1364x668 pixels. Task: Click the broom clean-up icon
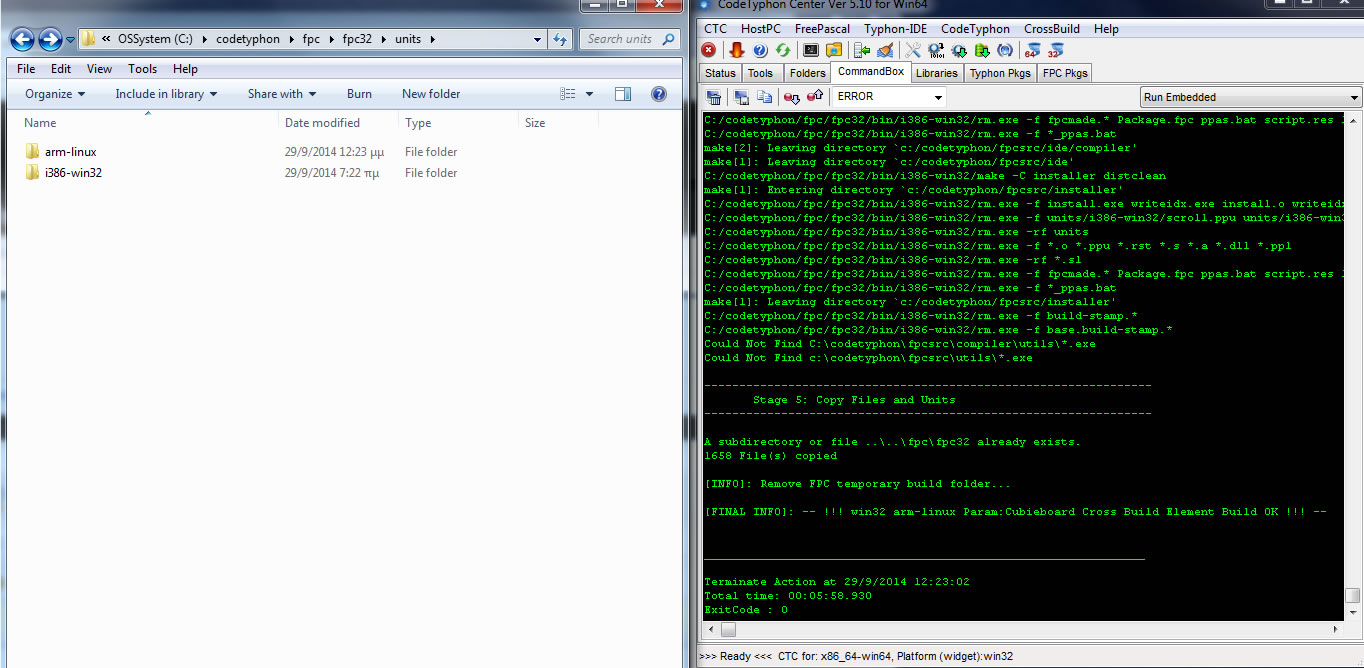[885, 50]
